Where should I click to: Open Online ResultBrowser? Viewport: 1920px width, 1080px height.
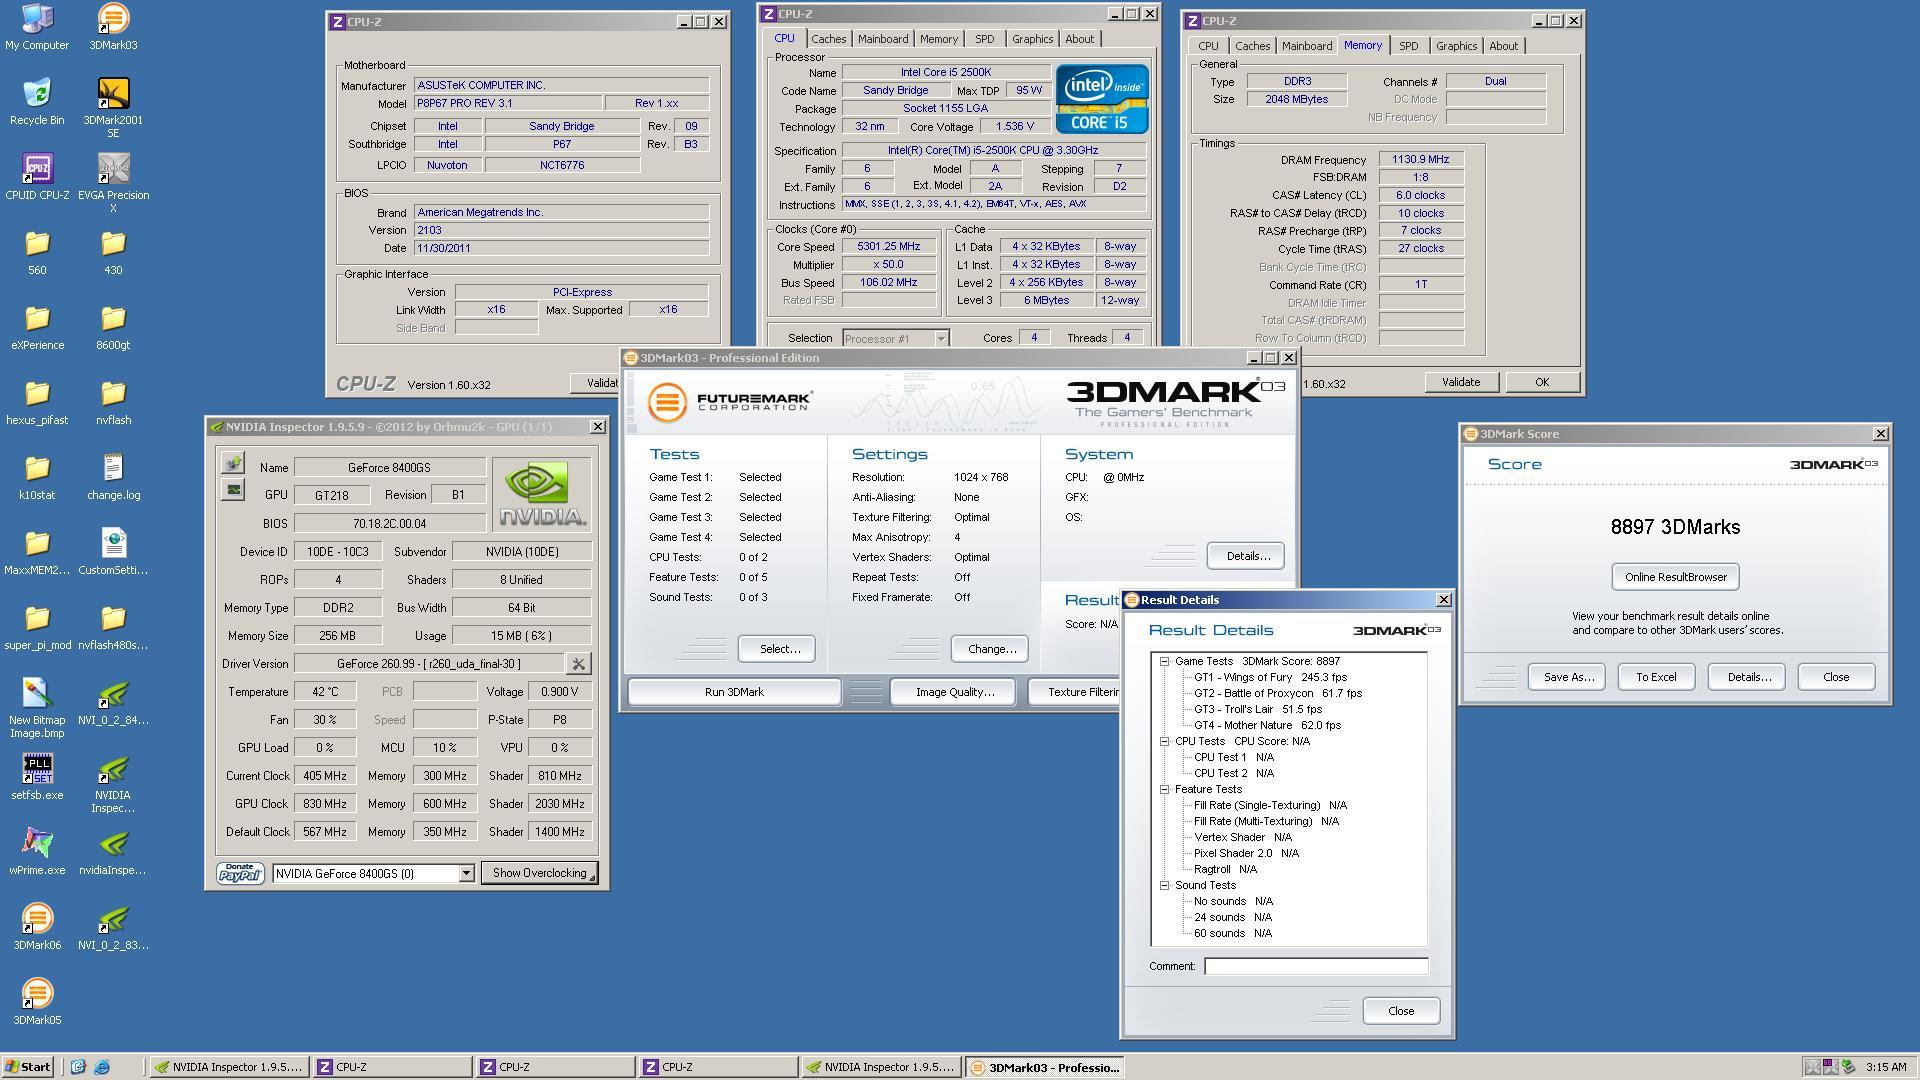tap(1675, 577)
